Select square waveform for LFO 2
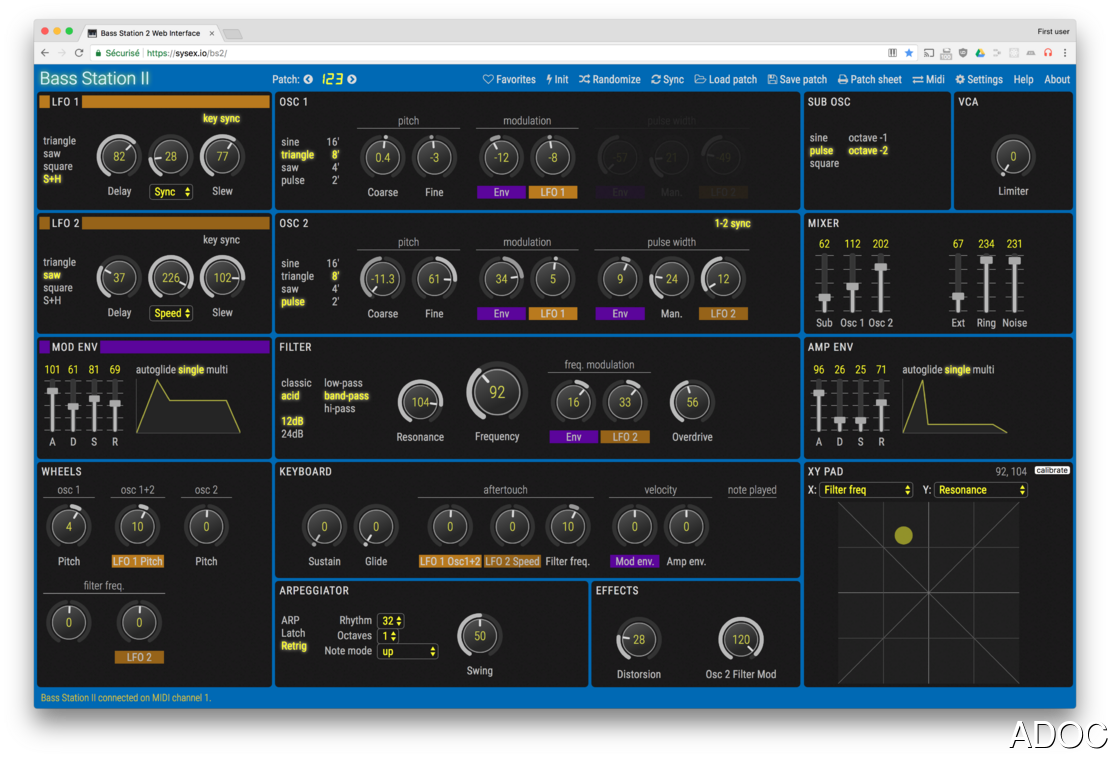This screenshot has height=757, width=1110. point(57,288)
